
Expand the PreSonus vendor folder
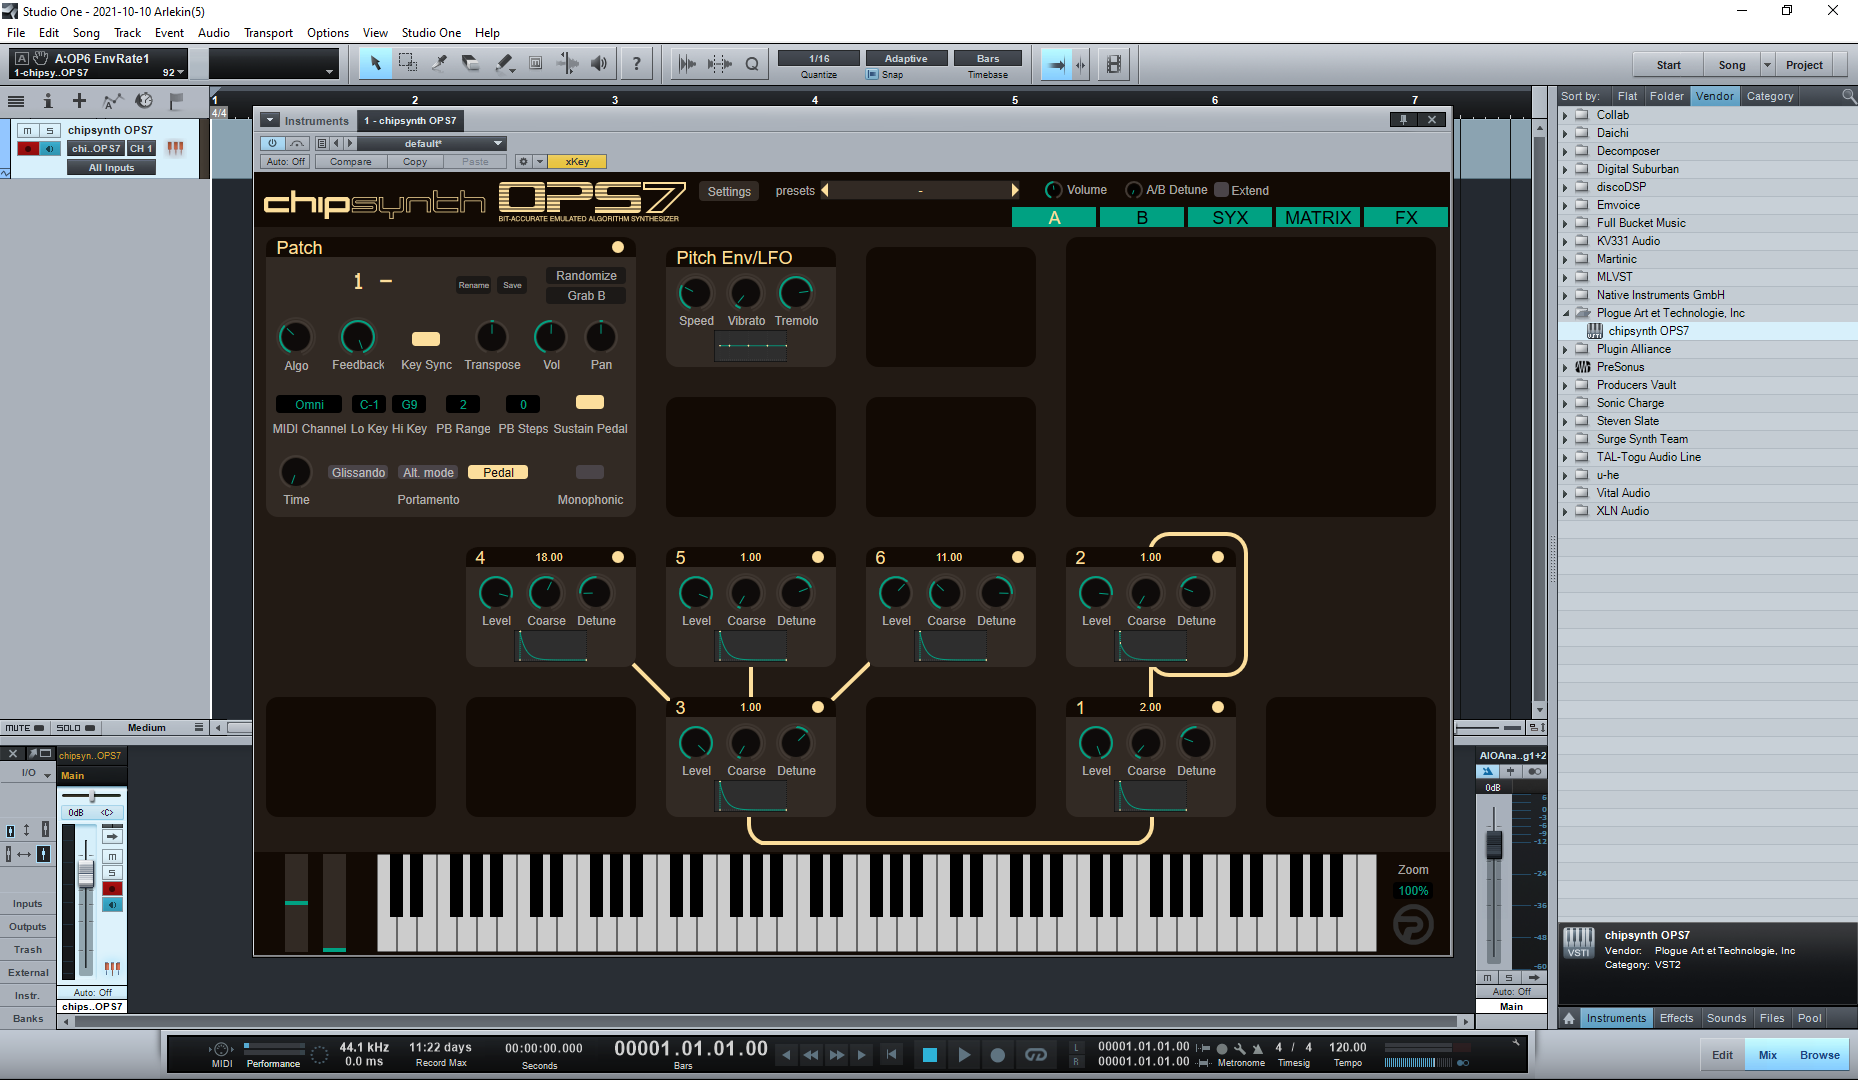1566,367
